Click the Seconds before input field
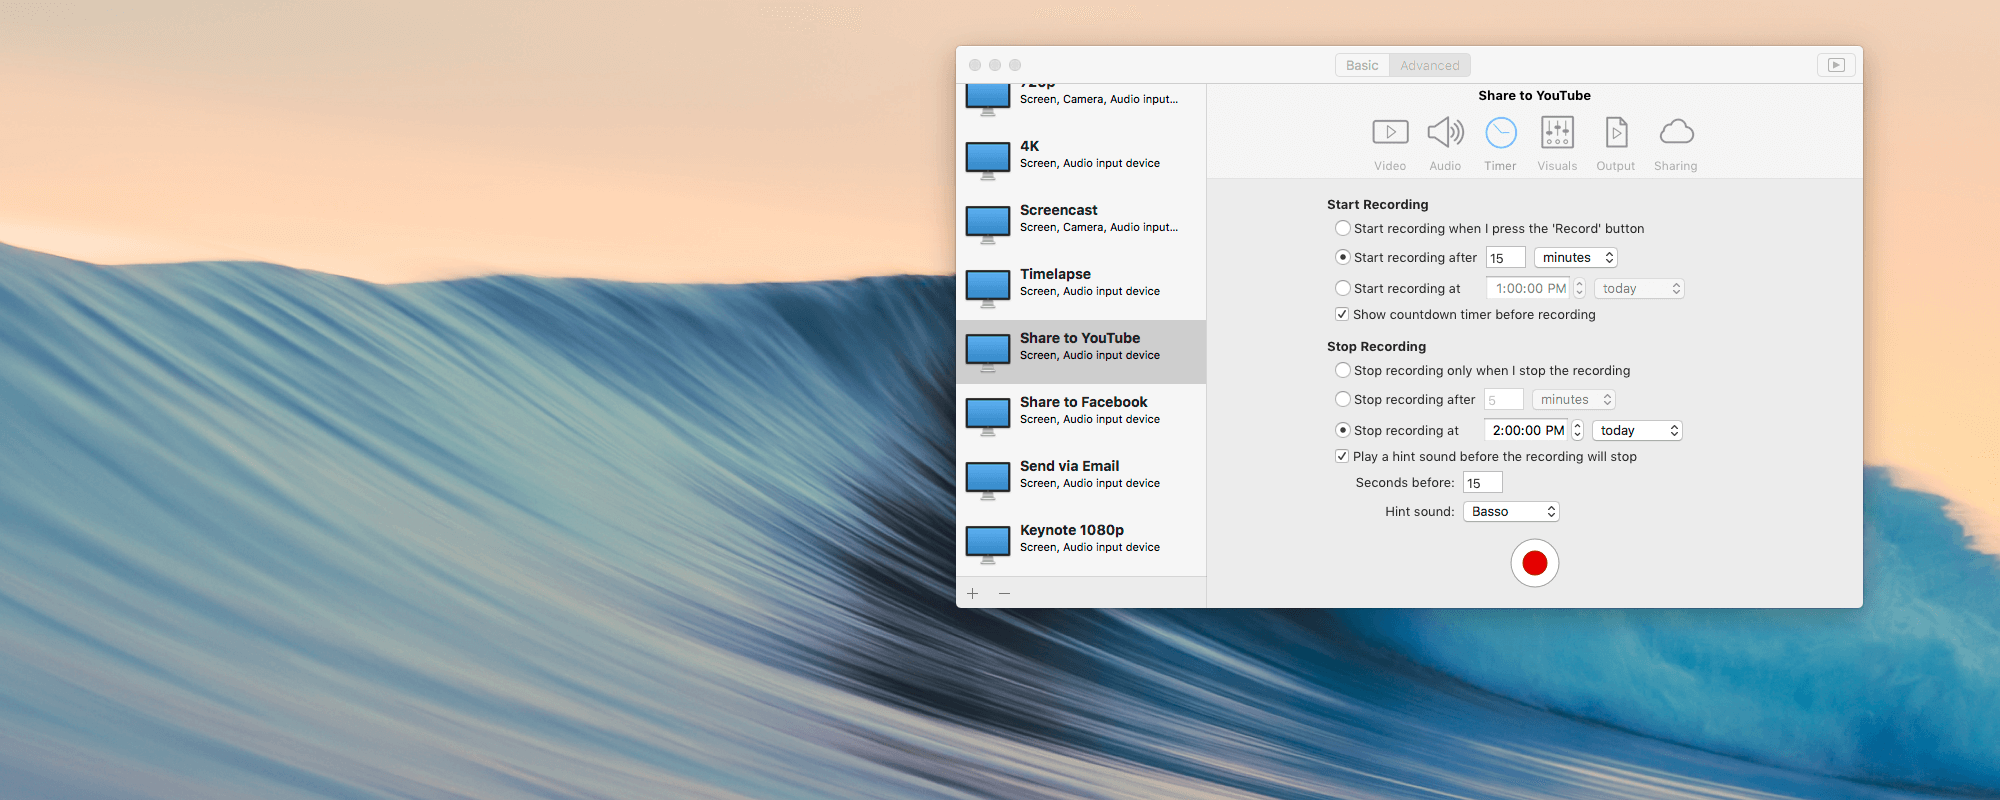 tap(1482, 483)
